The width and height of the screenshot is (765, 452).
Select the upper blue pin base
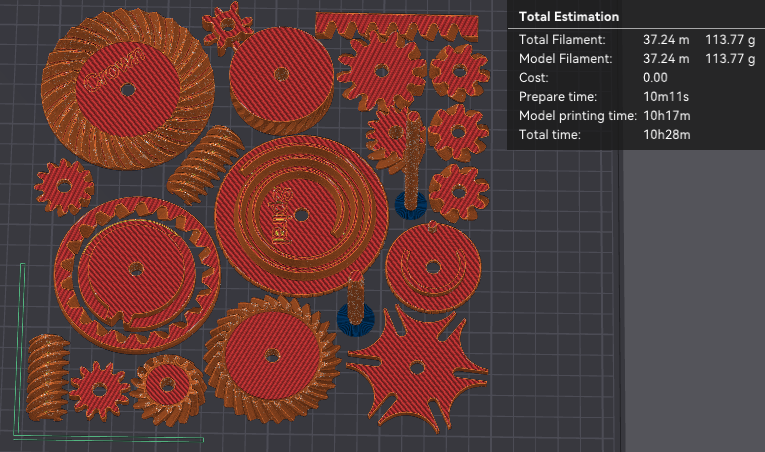click(x=410, y=204)
